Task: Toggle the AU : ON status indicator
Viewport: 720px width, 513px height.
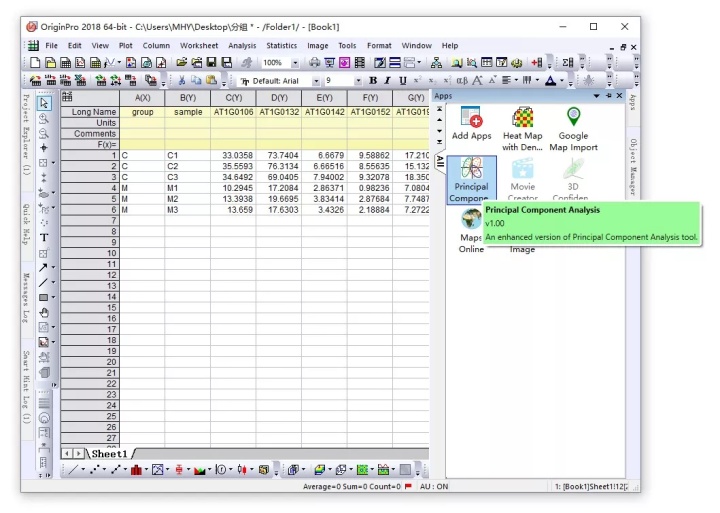Action: tap(434, 486)
